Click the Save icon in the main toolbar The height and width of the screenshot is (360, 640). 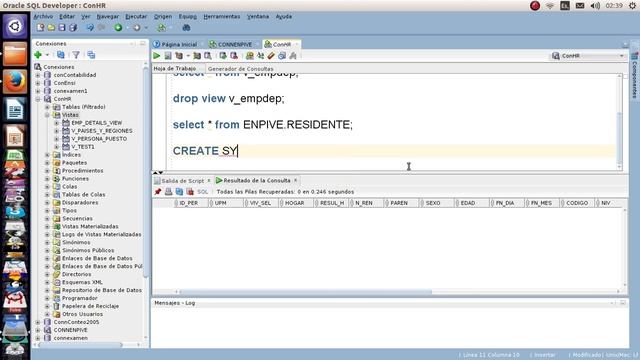(x=62, y=27)
